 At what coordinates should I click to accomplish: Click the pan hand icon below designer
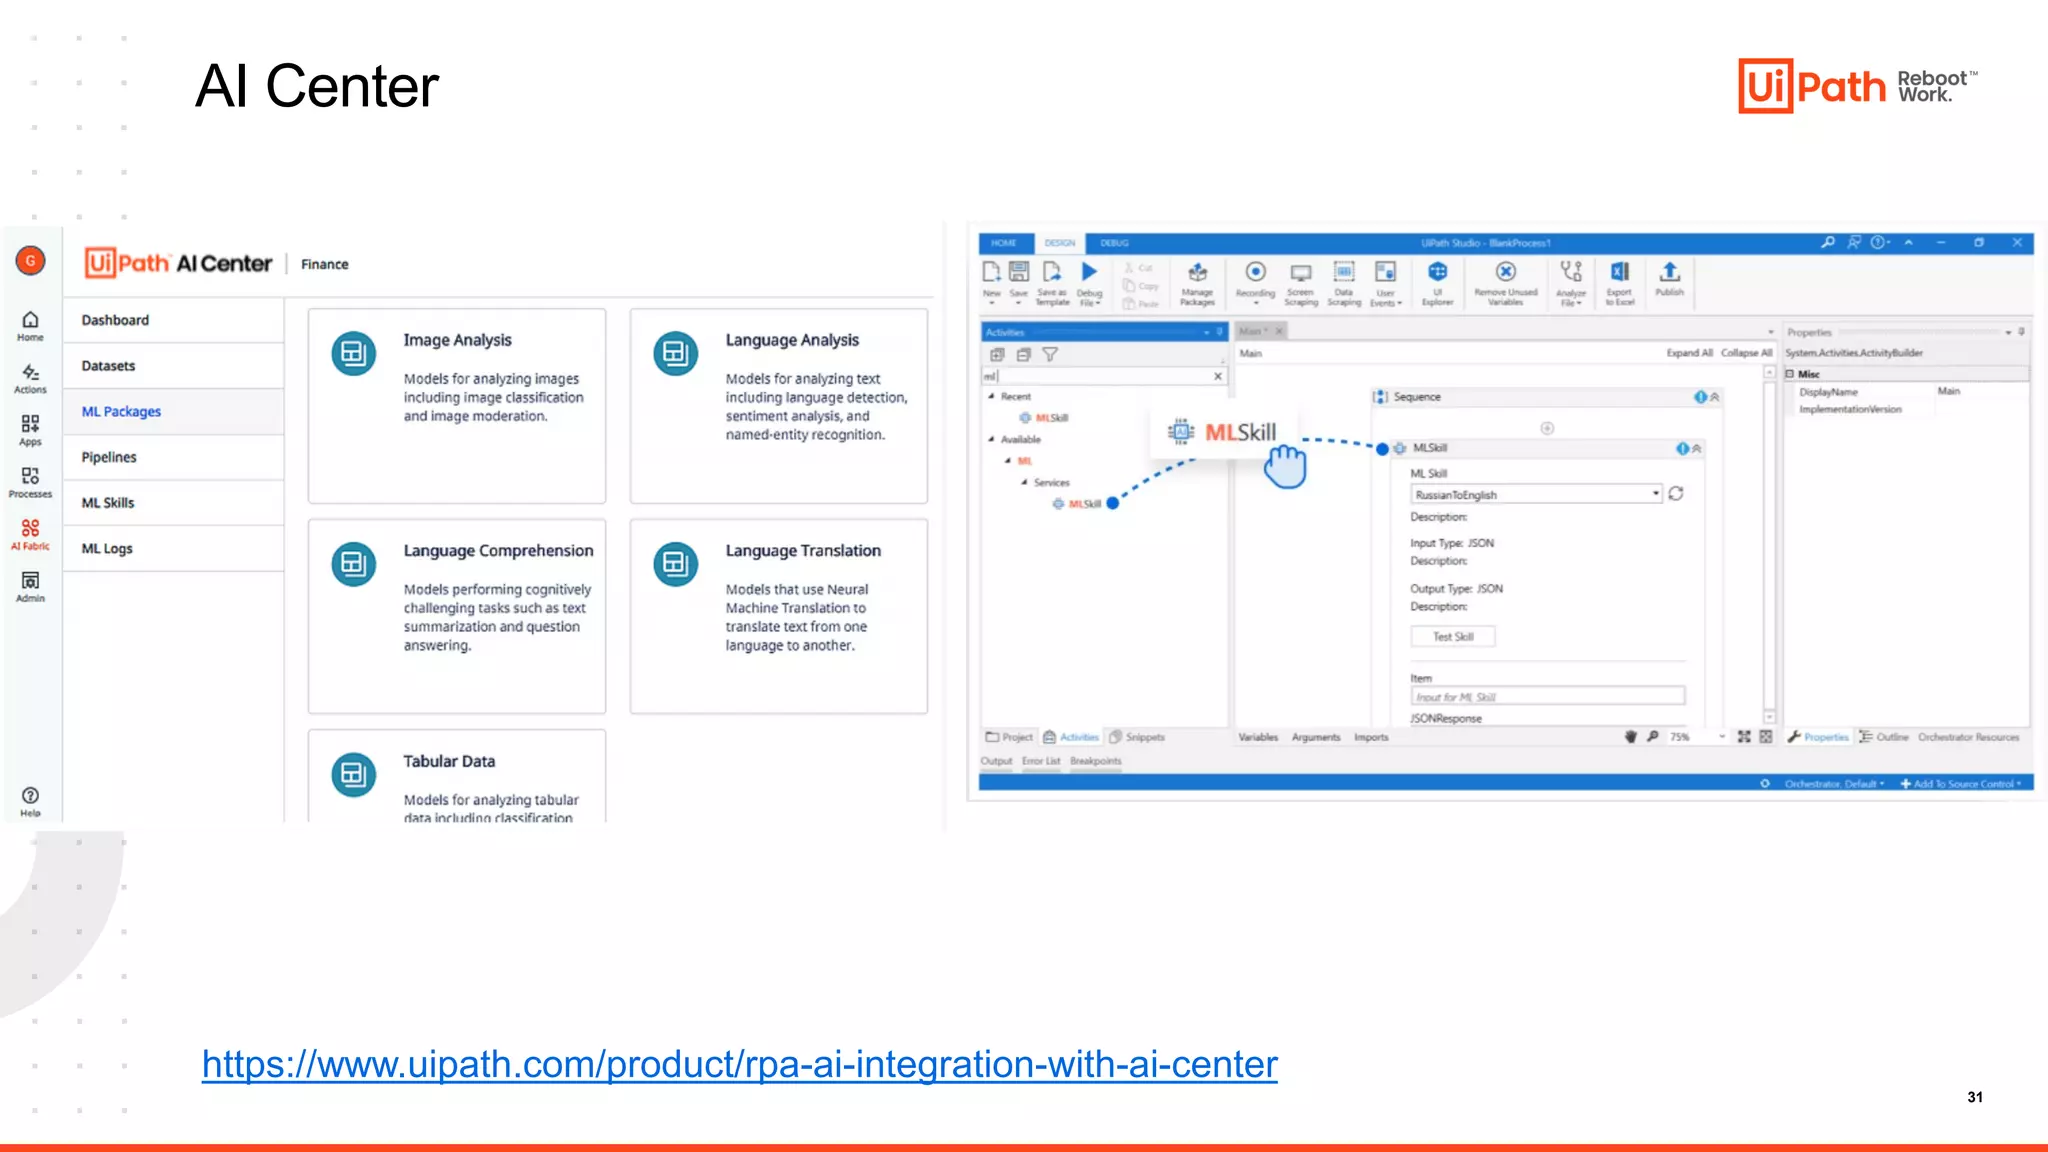pos(1631,737)
